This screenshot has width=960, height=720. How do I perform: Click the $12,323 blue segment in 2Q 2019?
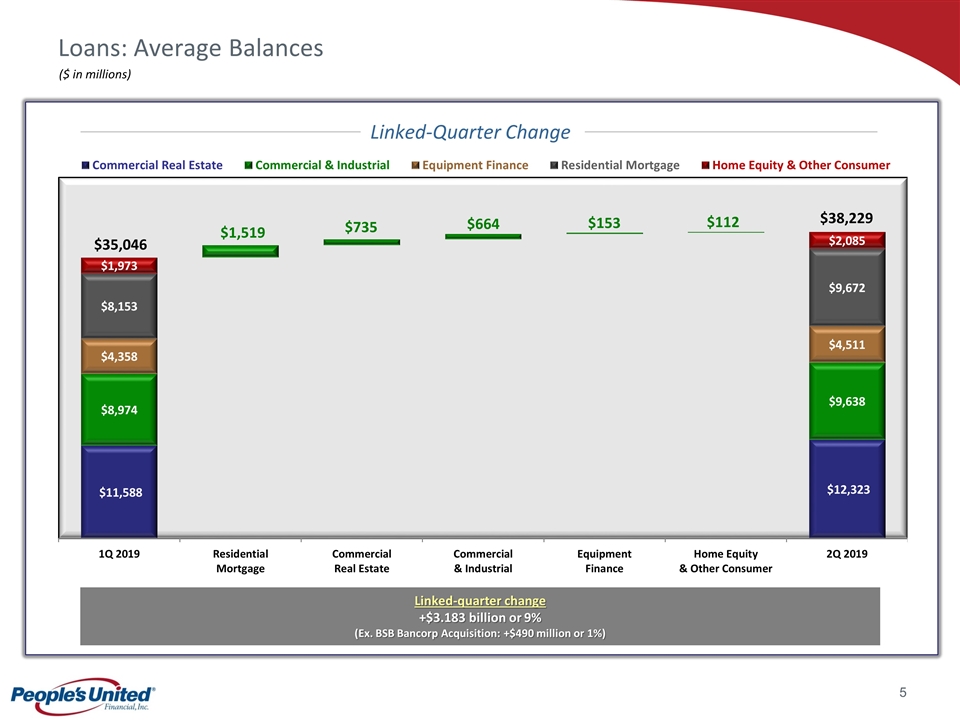[x=846, y=488]
